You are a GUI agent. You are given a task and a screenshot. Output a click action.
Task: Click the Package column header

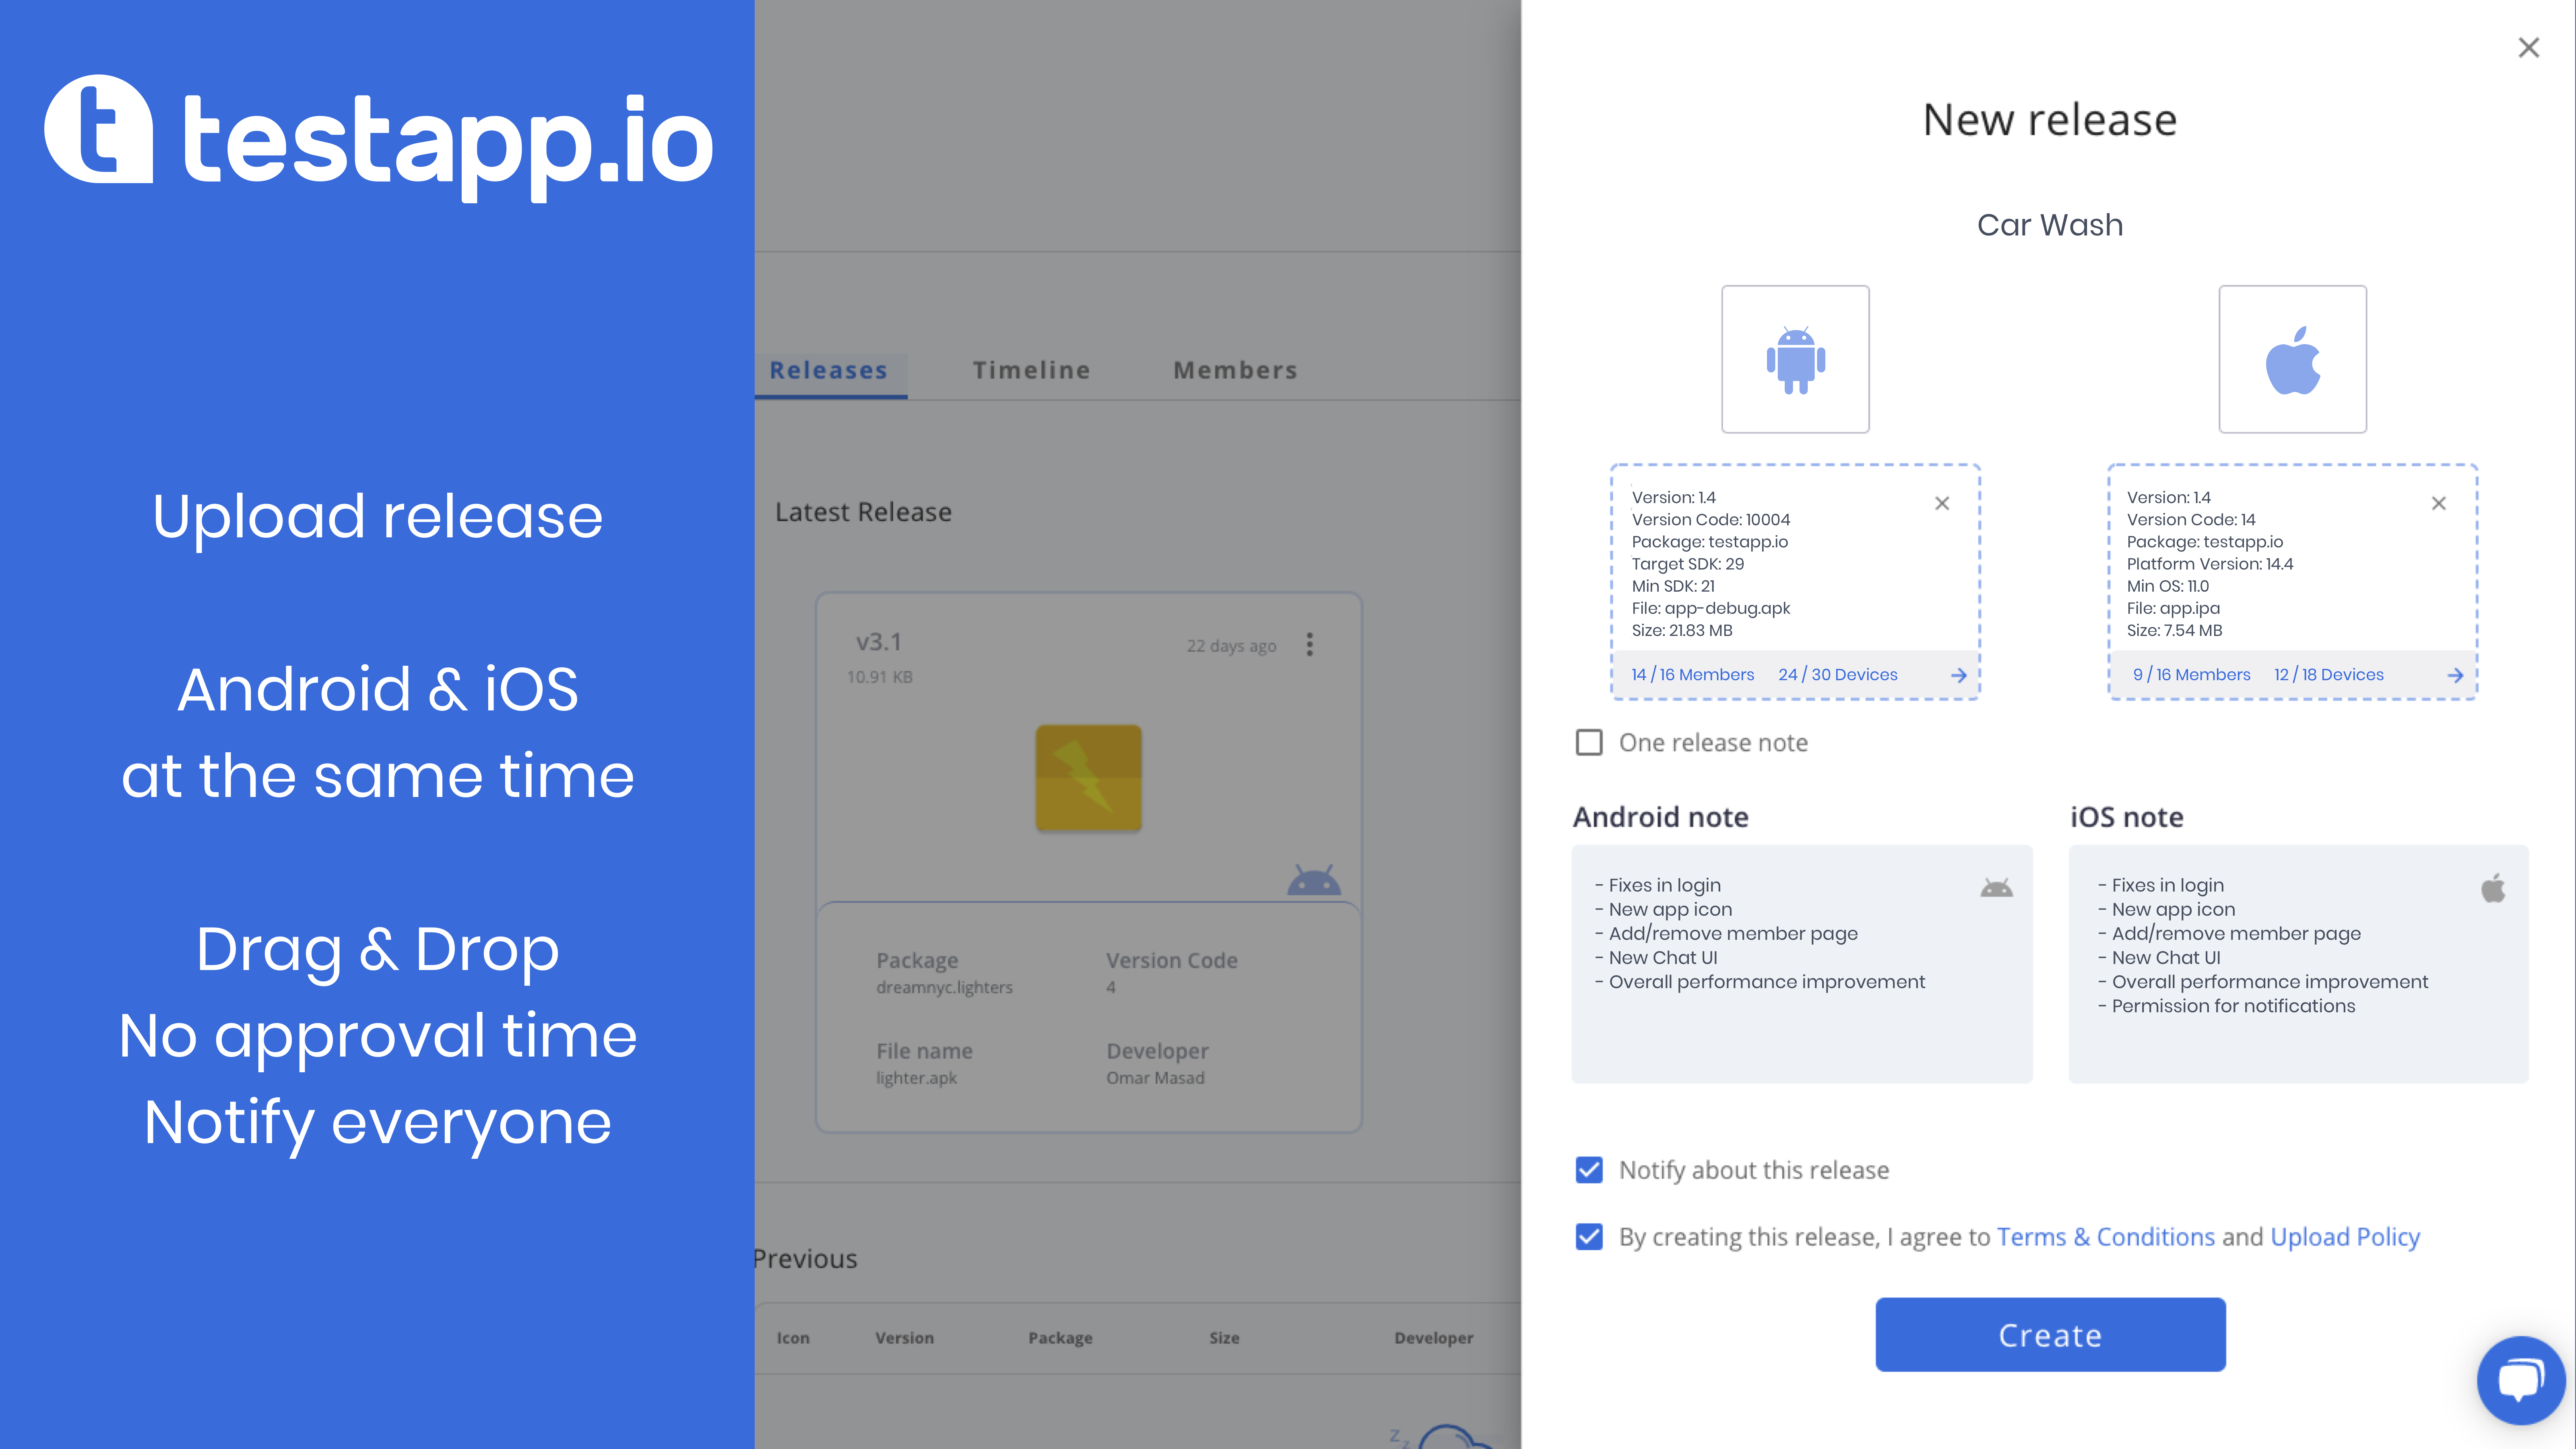click(1060, 1338)
